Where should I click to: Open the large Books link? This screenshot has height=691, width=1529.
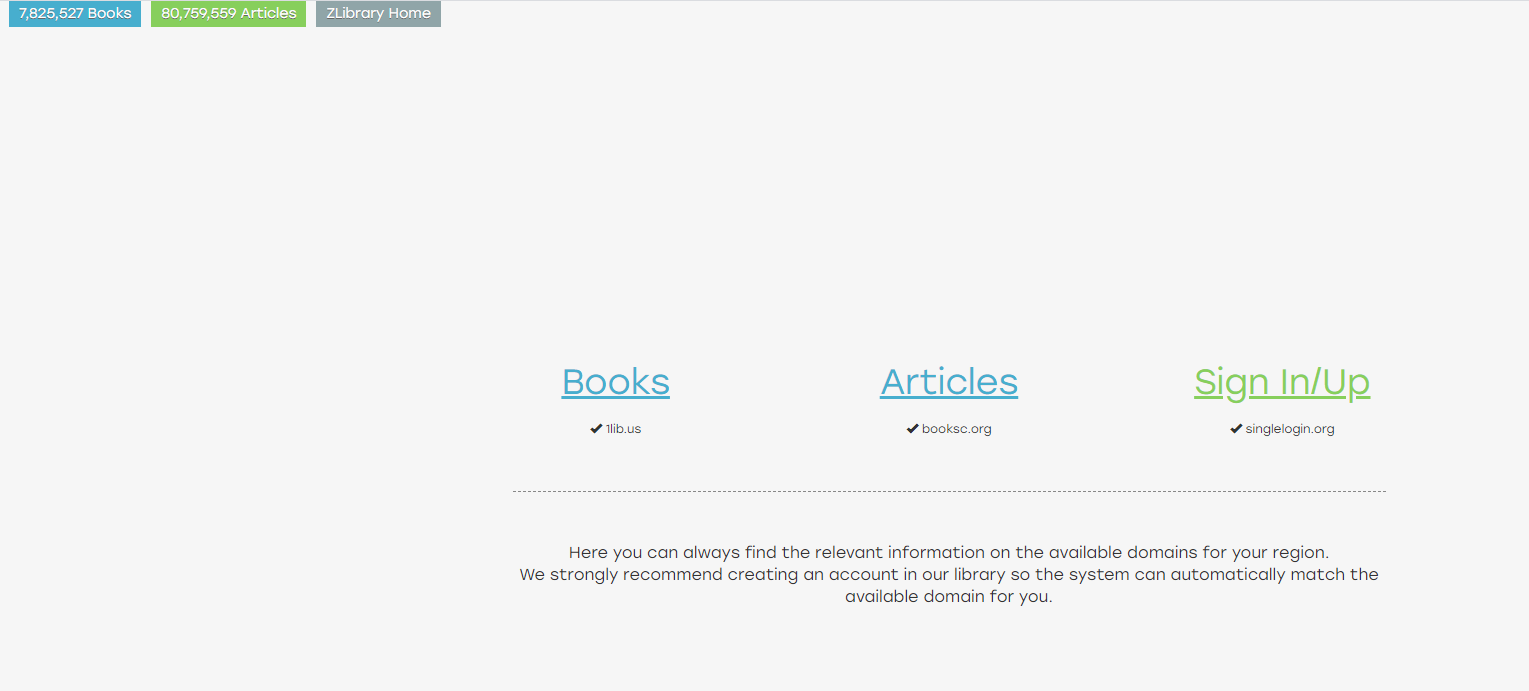[x=616, y=382]
